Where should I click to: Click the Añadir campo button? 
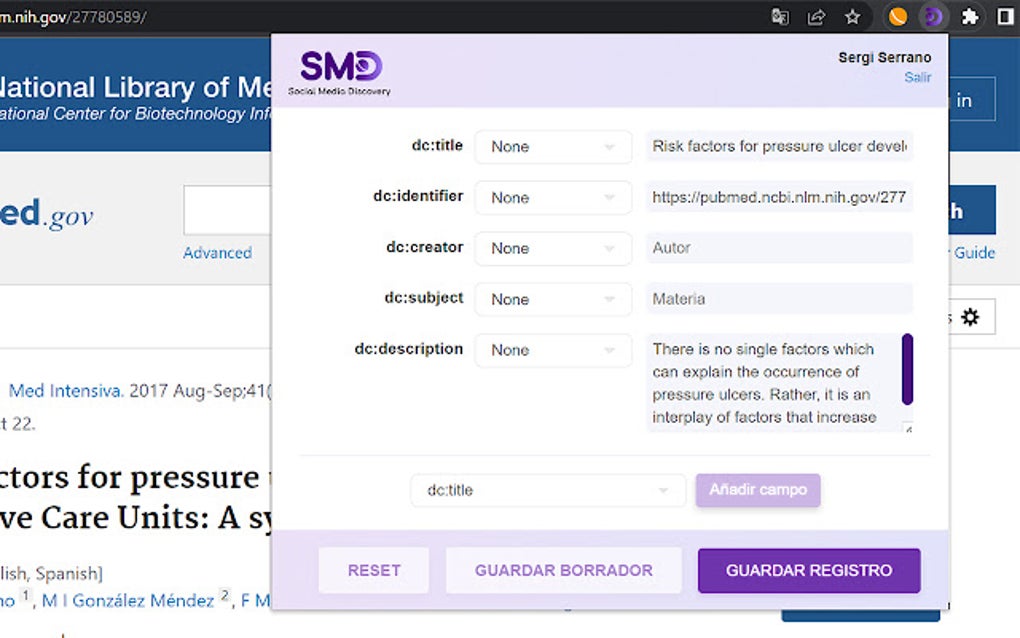point(757,490)
